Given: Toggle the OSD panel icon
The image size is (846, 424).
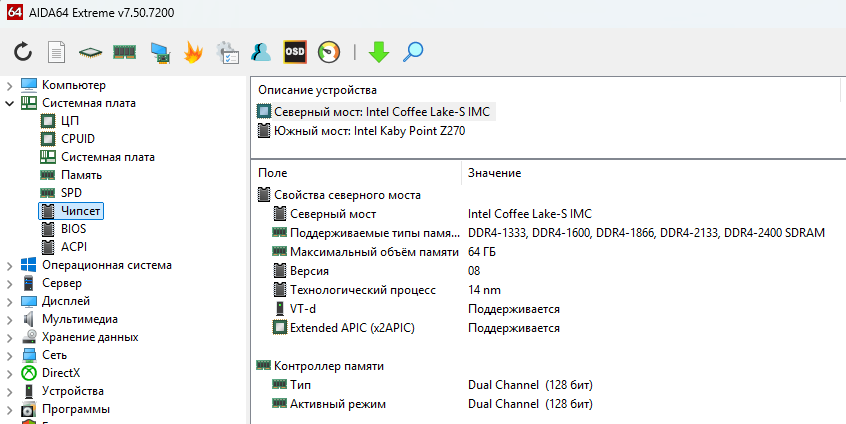Looking at the screenshot, I should click(x=295, y=52).
